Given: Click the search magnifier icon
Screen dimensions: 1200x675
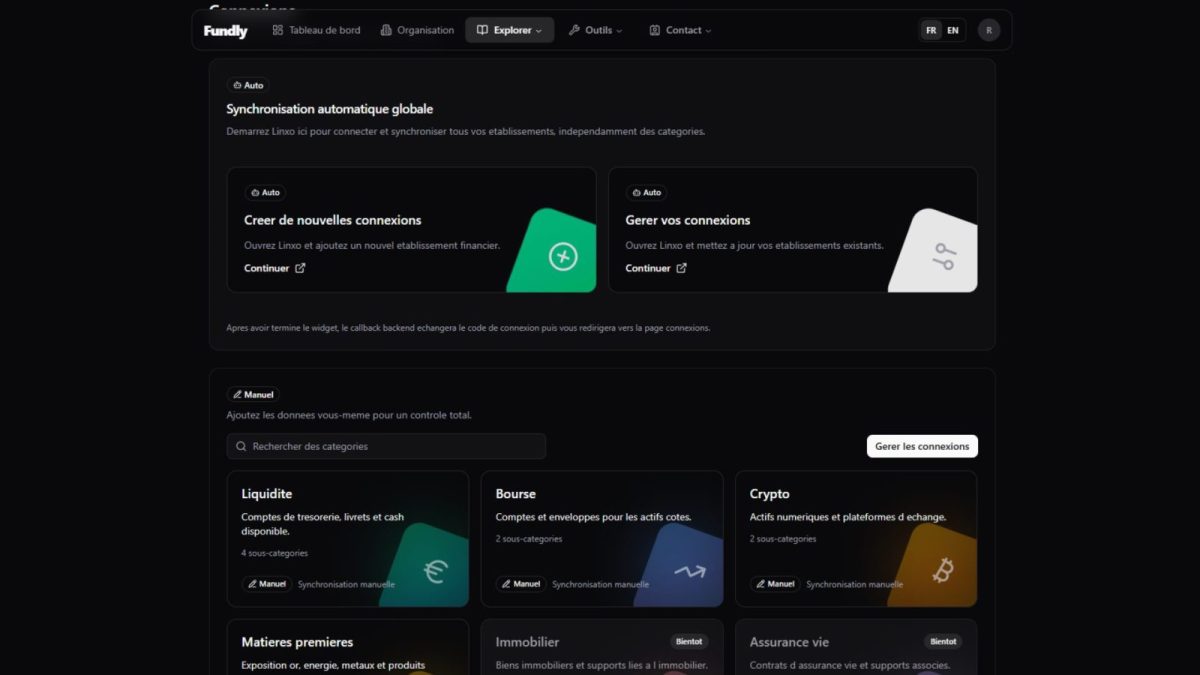Looking at the screenshot, I should pyautogui.click(x=241, y=446).
